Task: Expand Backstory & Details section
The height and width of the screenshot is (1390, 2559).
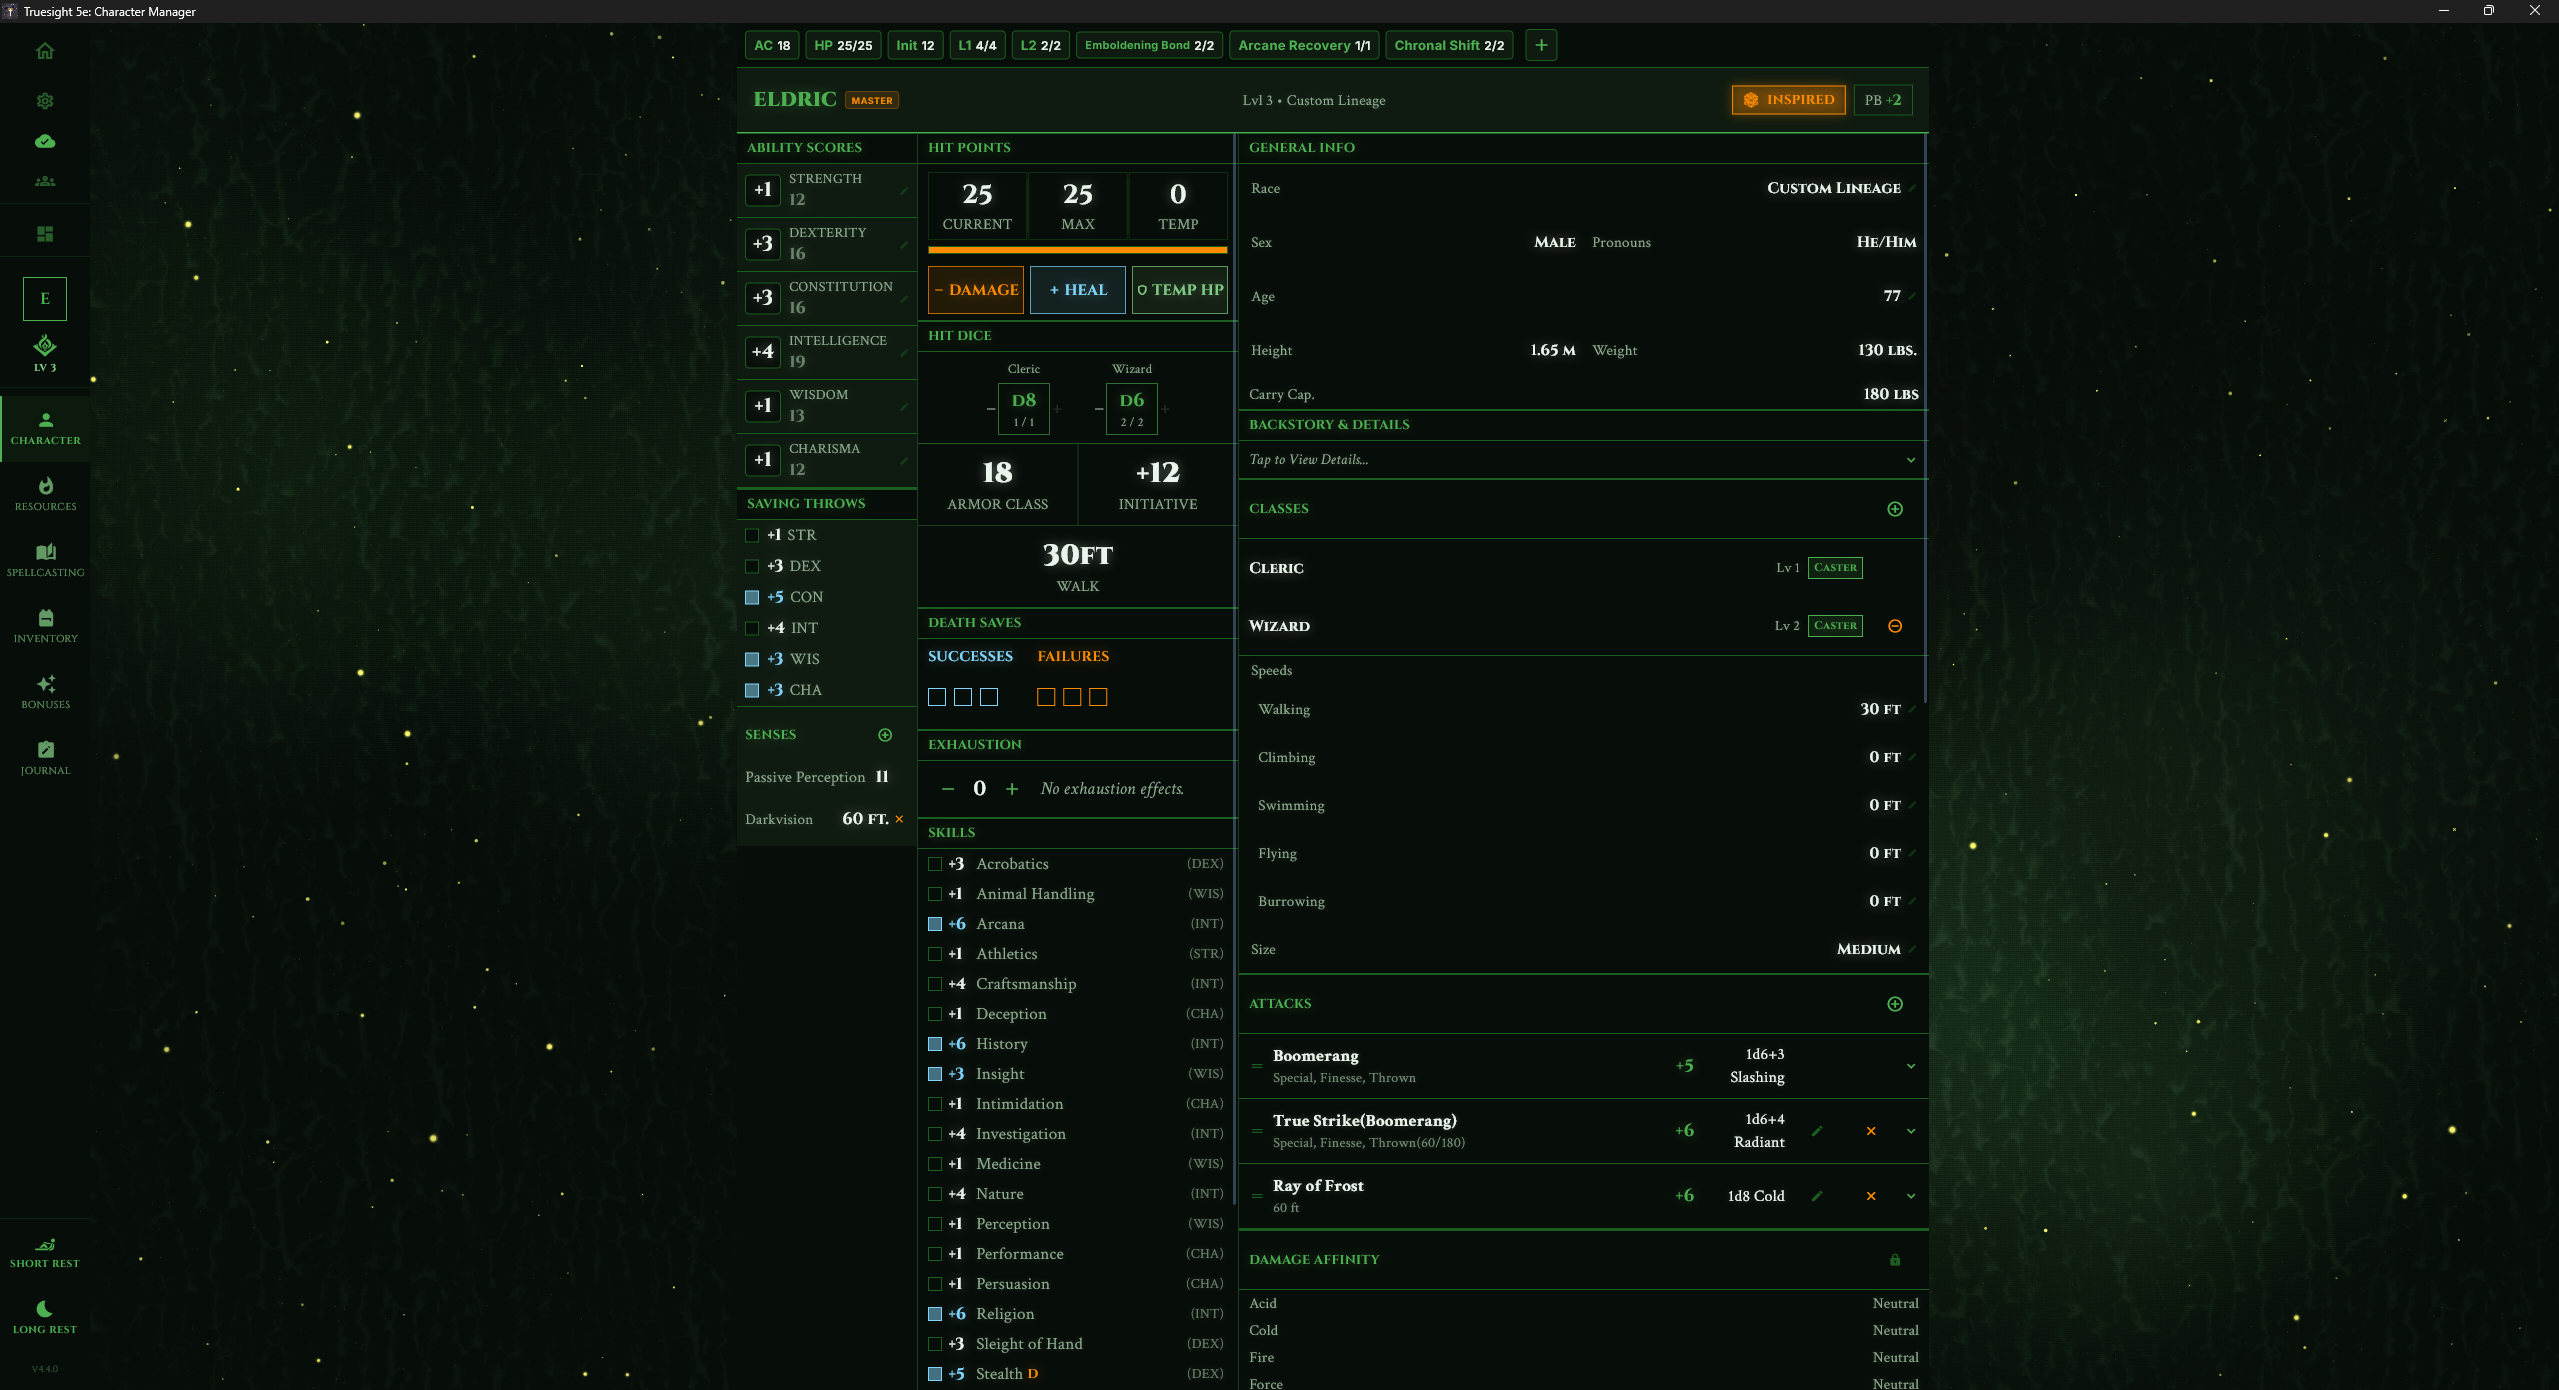Action: (1910, 460)
